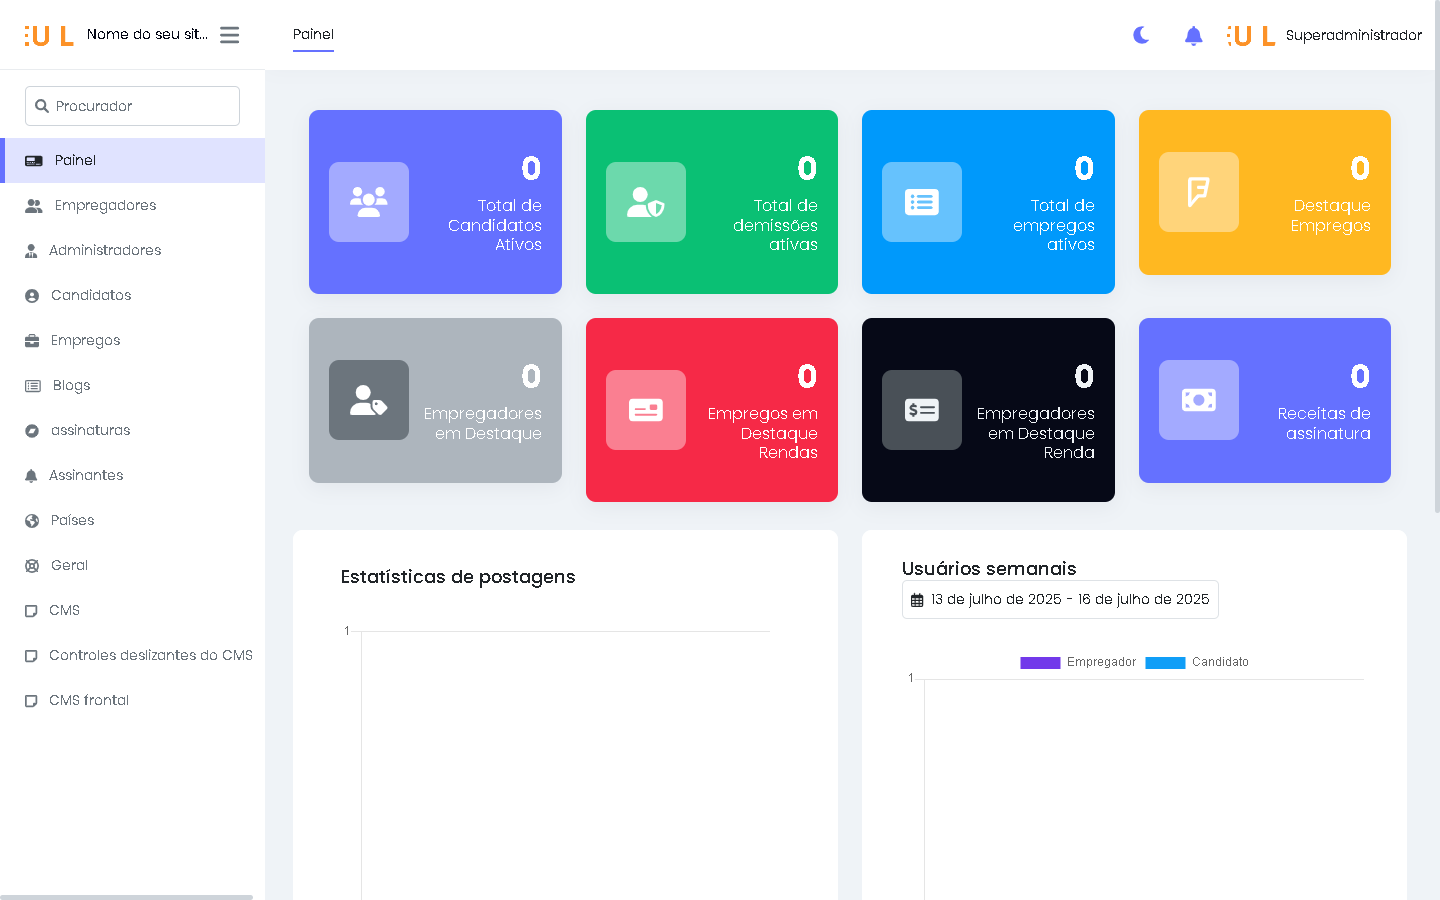Navigate to Controles deslizantes do CMS
1440x900 pixels.
click(150, 655)
